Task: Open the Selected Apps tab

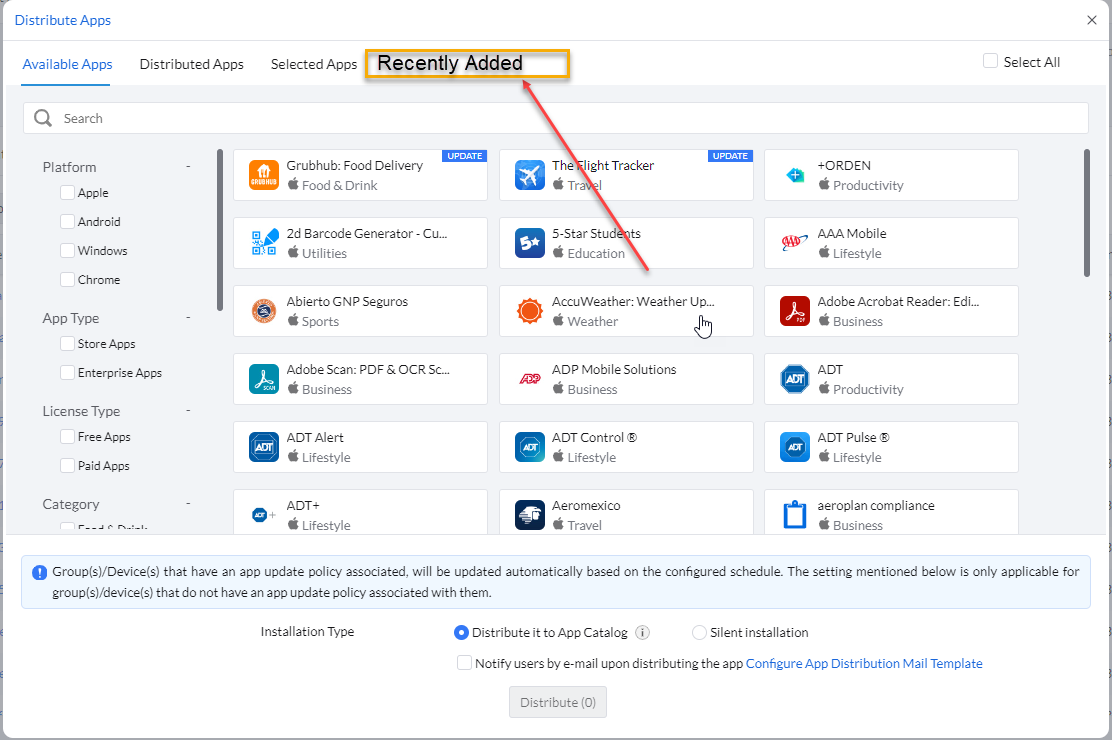Action: click(313, 65)
